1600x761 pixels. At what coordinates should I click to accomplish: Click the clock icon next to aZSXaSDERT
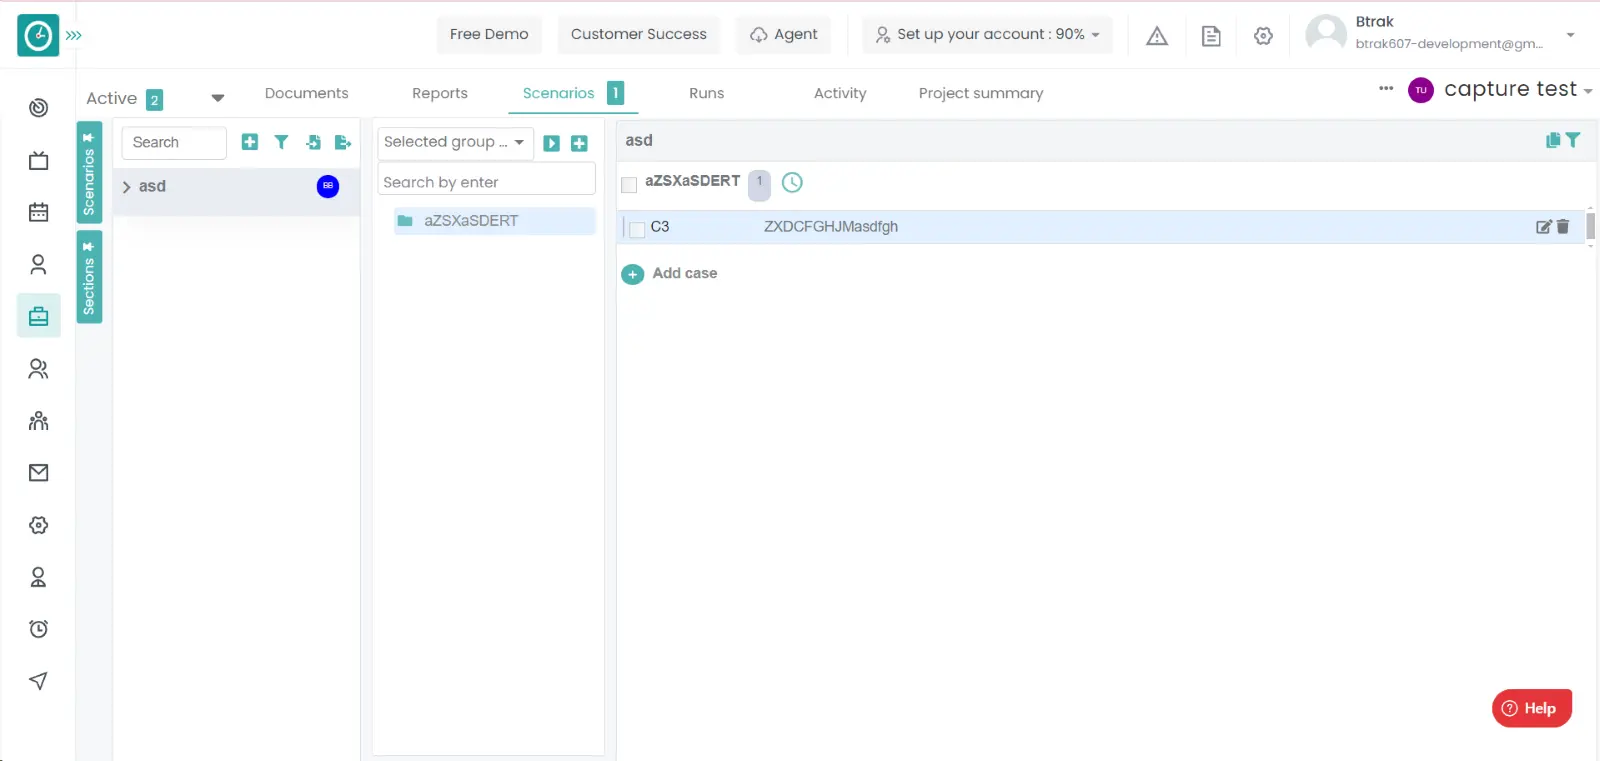[792, 182]
